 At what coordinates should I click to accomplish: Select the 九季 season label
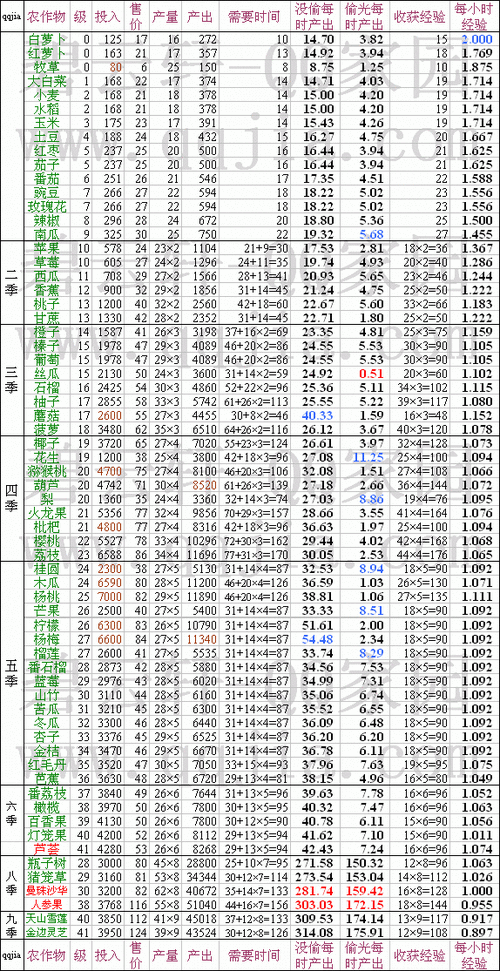pos(12,925)
